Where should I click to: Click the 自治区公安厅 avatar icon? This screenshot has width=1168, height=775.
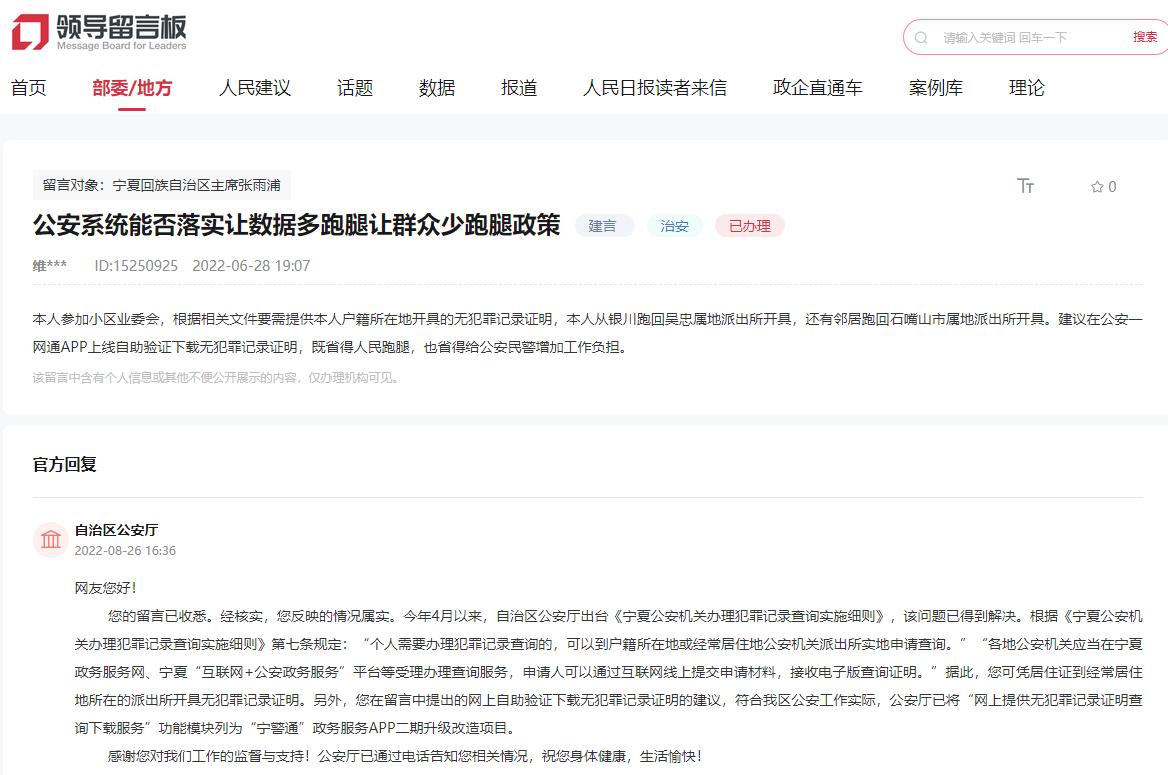(x=50, y=540)
